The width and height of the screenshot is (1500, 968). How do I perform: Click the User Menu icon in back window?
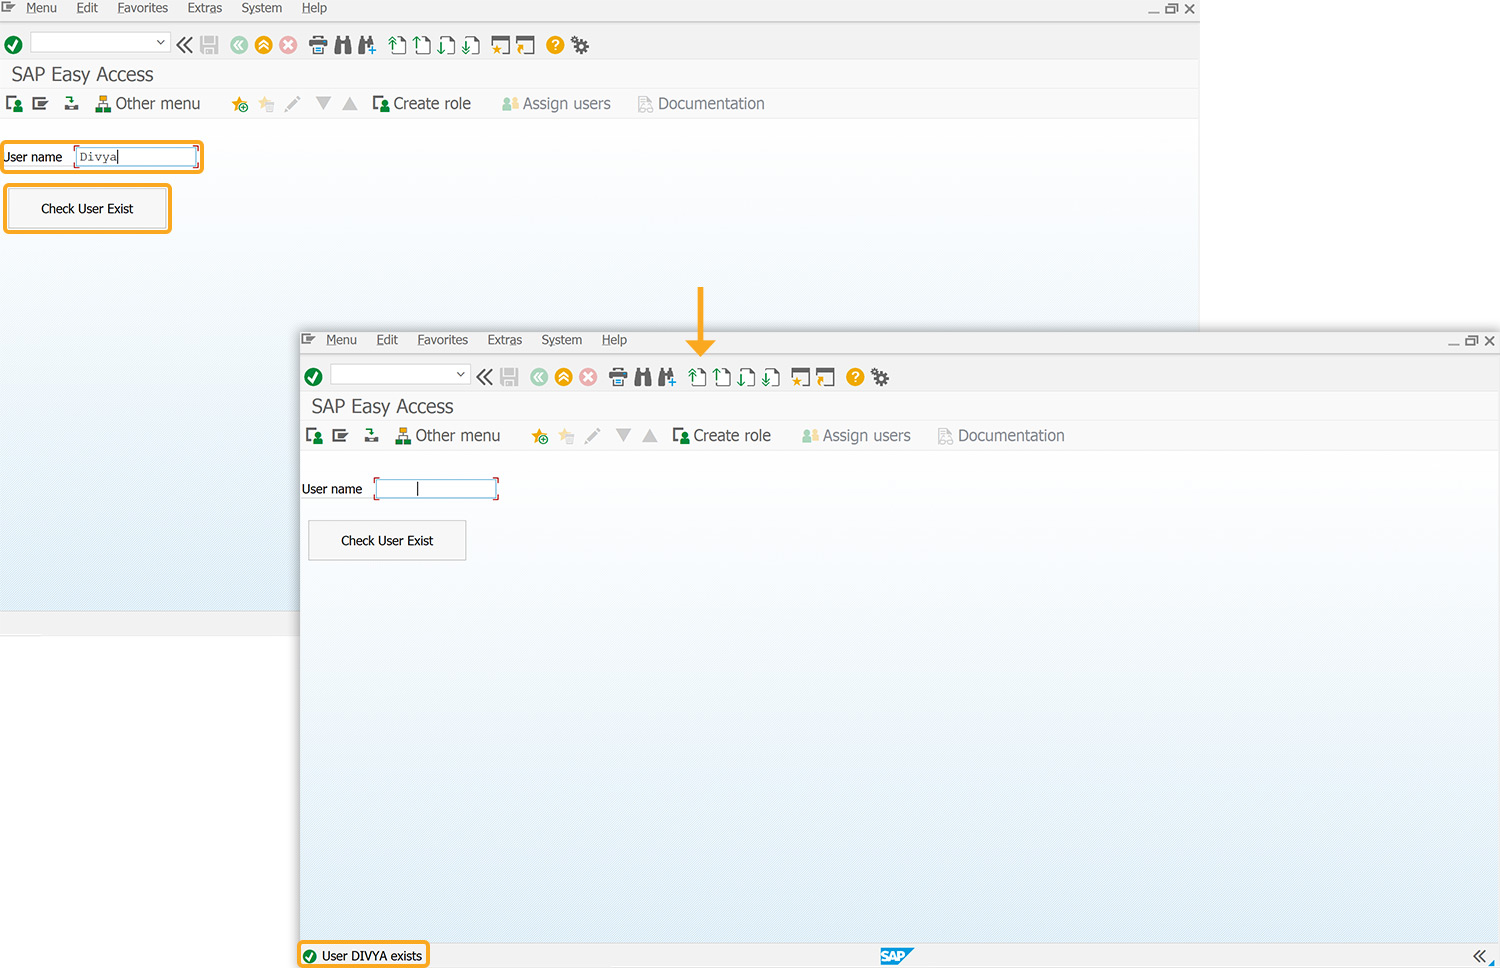pyautogui.click(x=14, y=104)
